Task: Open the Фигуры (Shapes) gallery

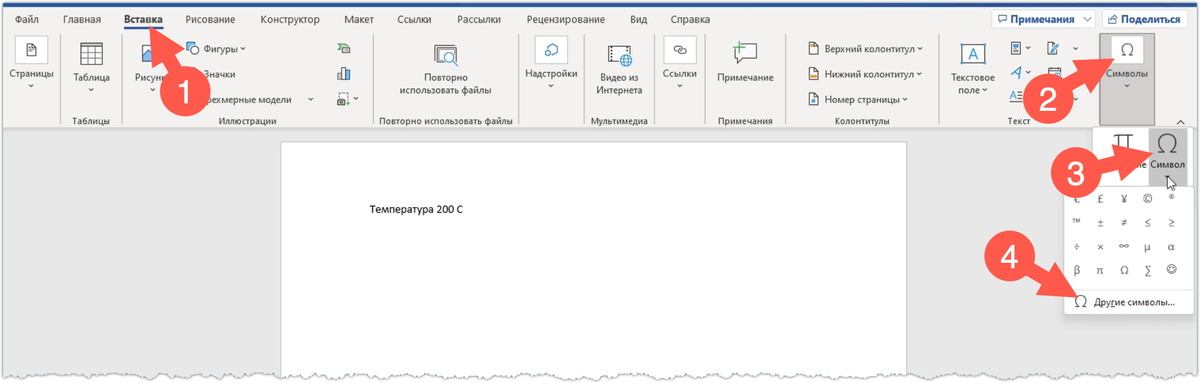Action: pyautogui.click(x=216, y=48)
